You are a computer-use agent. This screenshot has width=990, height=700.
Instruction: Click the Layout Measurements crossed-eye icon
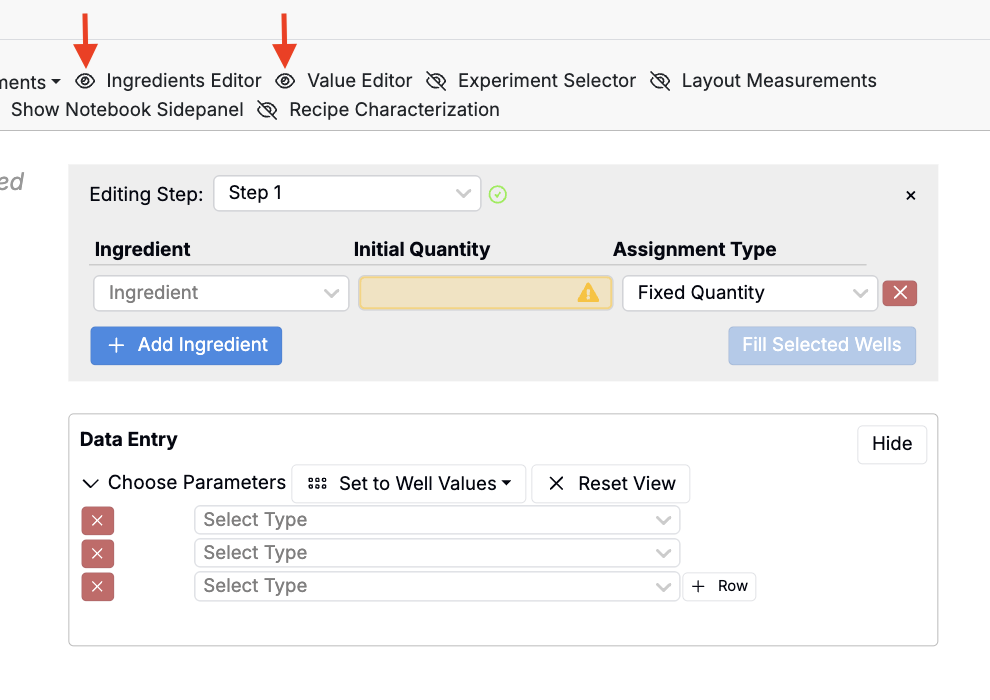[660, 81]
